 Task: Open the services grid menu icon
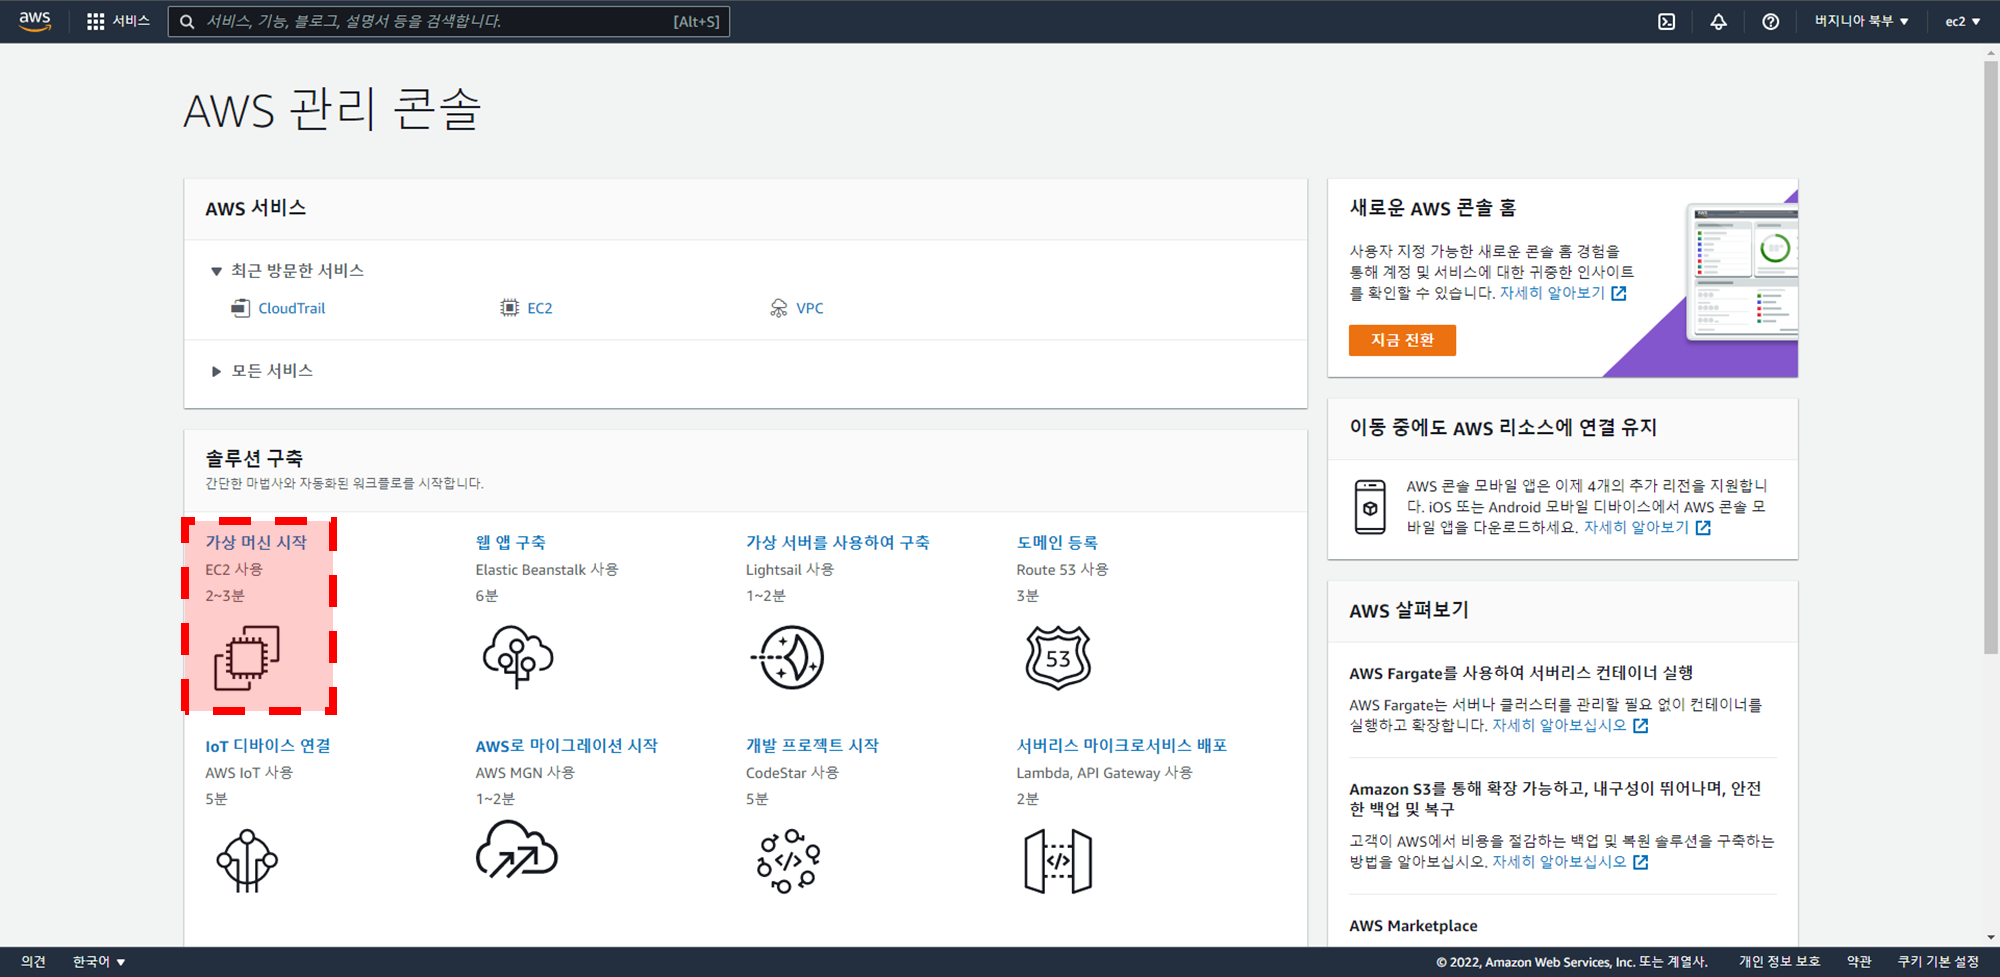pos(96,21)
